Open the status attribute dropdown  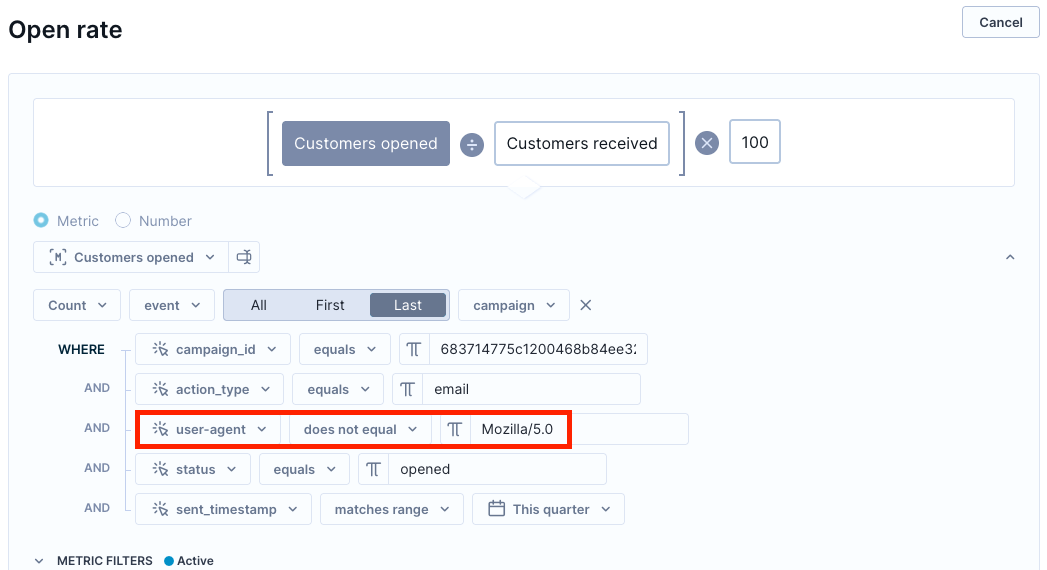(193, 469)
